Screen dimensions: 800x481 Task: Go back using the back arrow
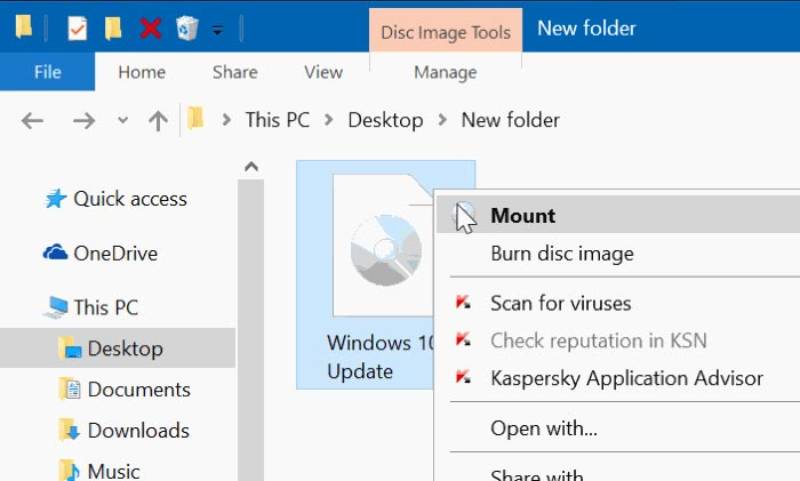(x=33, y=120)
